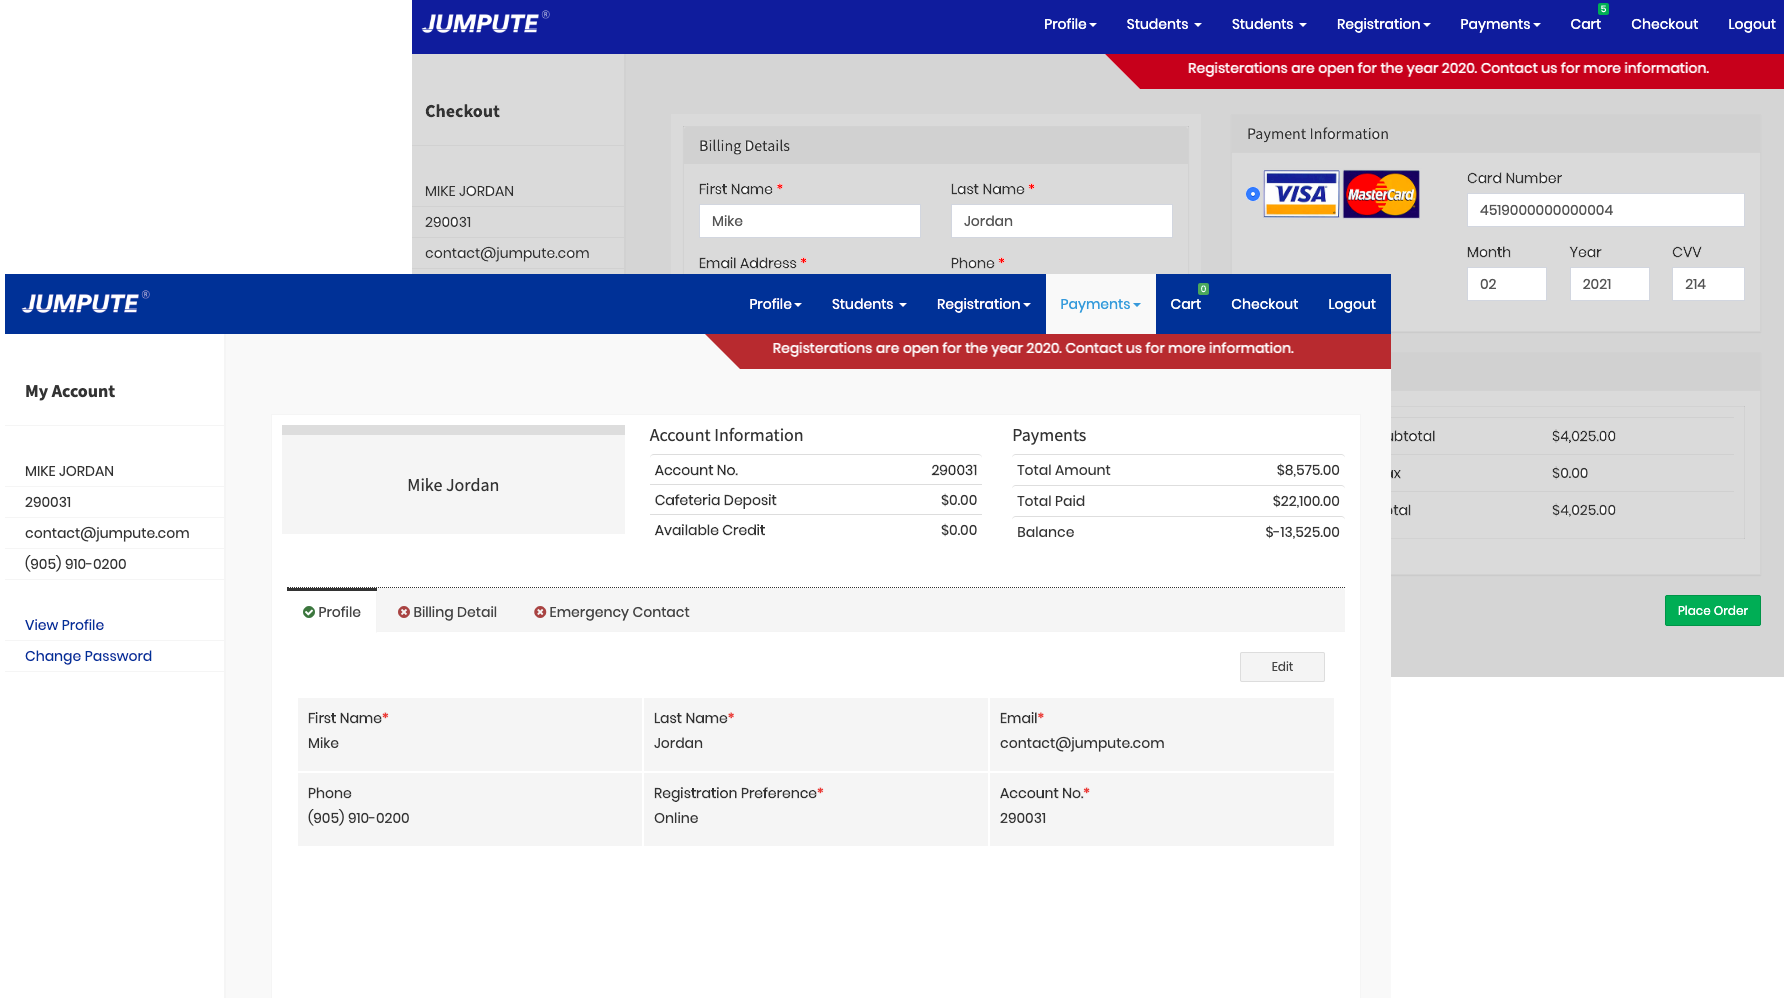Click the Cafeteria Deposit row
Screen dimensions: 1788x1003
point(815,500)
